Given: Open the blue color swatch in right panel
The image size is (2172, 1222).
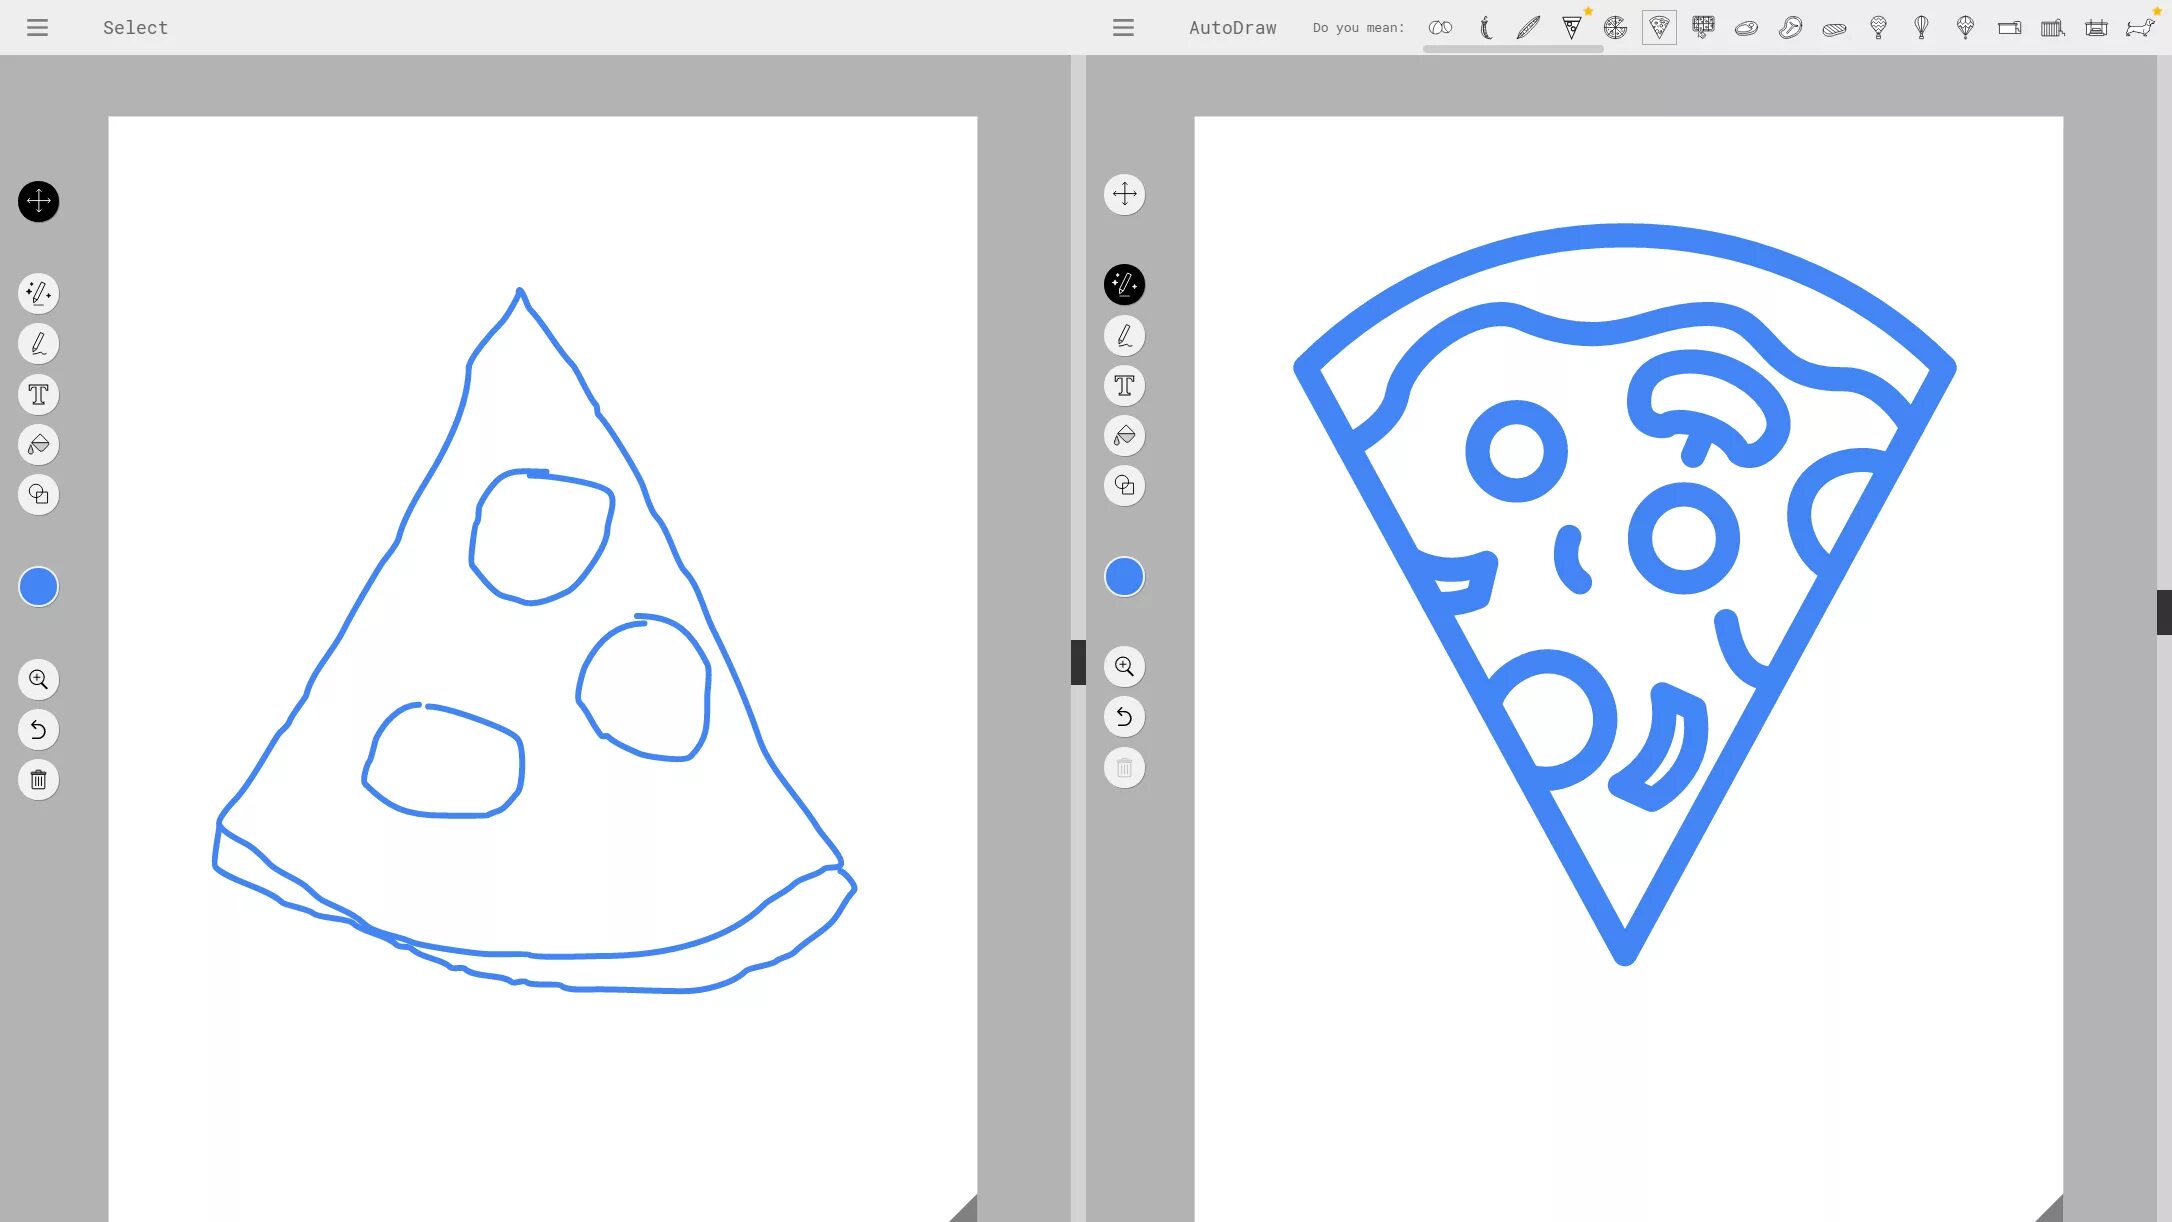Looking at the screenshot, I should 1124,577.
